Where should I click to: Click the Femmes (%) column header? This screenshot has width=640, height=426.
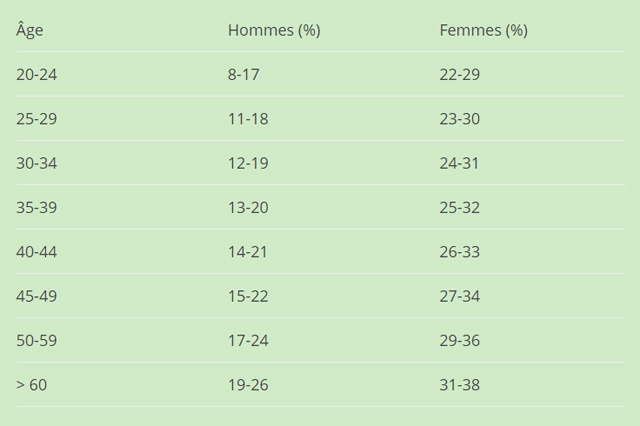coord(483,30)
